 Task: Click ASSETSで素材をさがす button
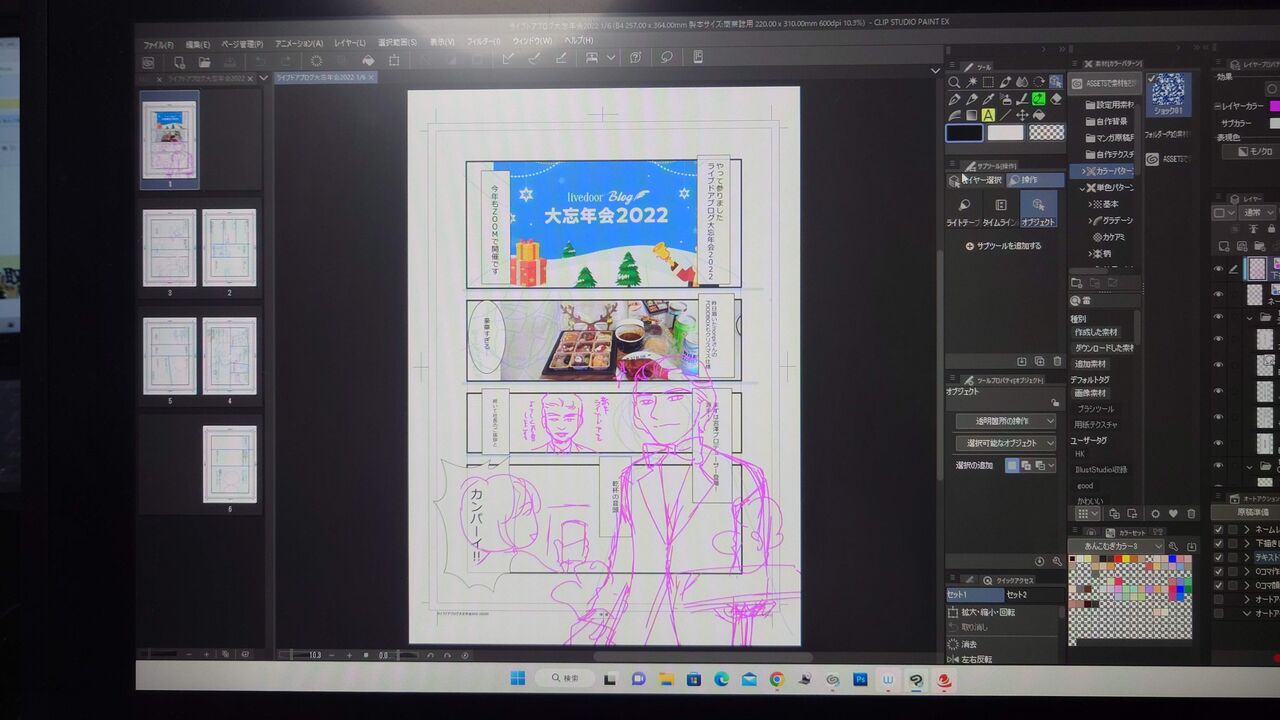click(x=1104, y=82)
